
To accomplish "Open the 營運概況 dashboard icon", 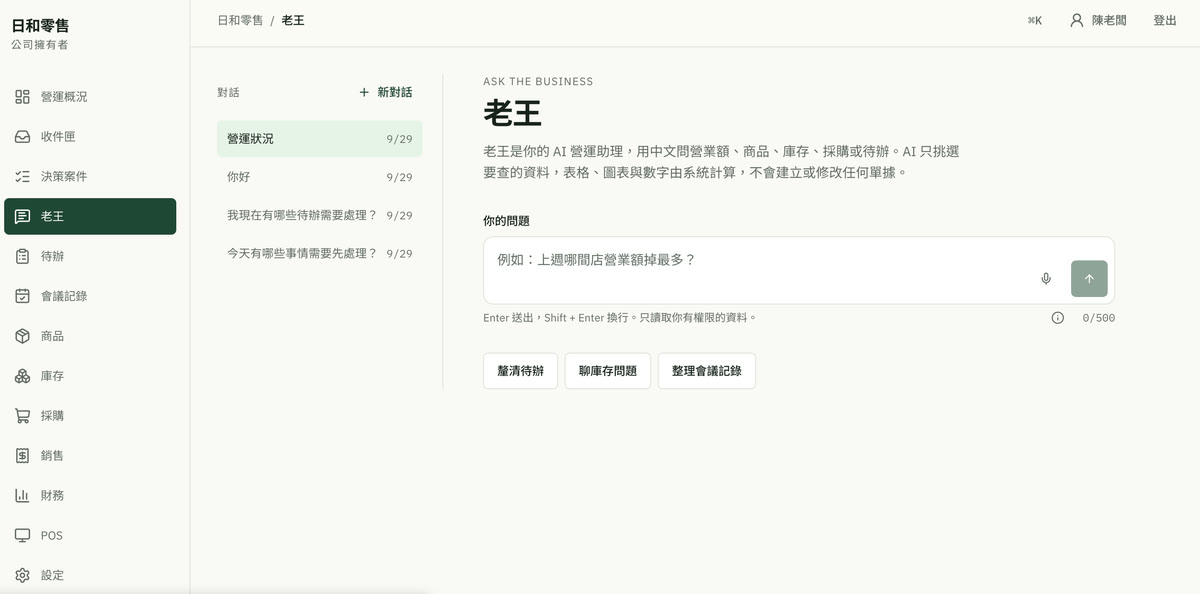I will (22, 97).
